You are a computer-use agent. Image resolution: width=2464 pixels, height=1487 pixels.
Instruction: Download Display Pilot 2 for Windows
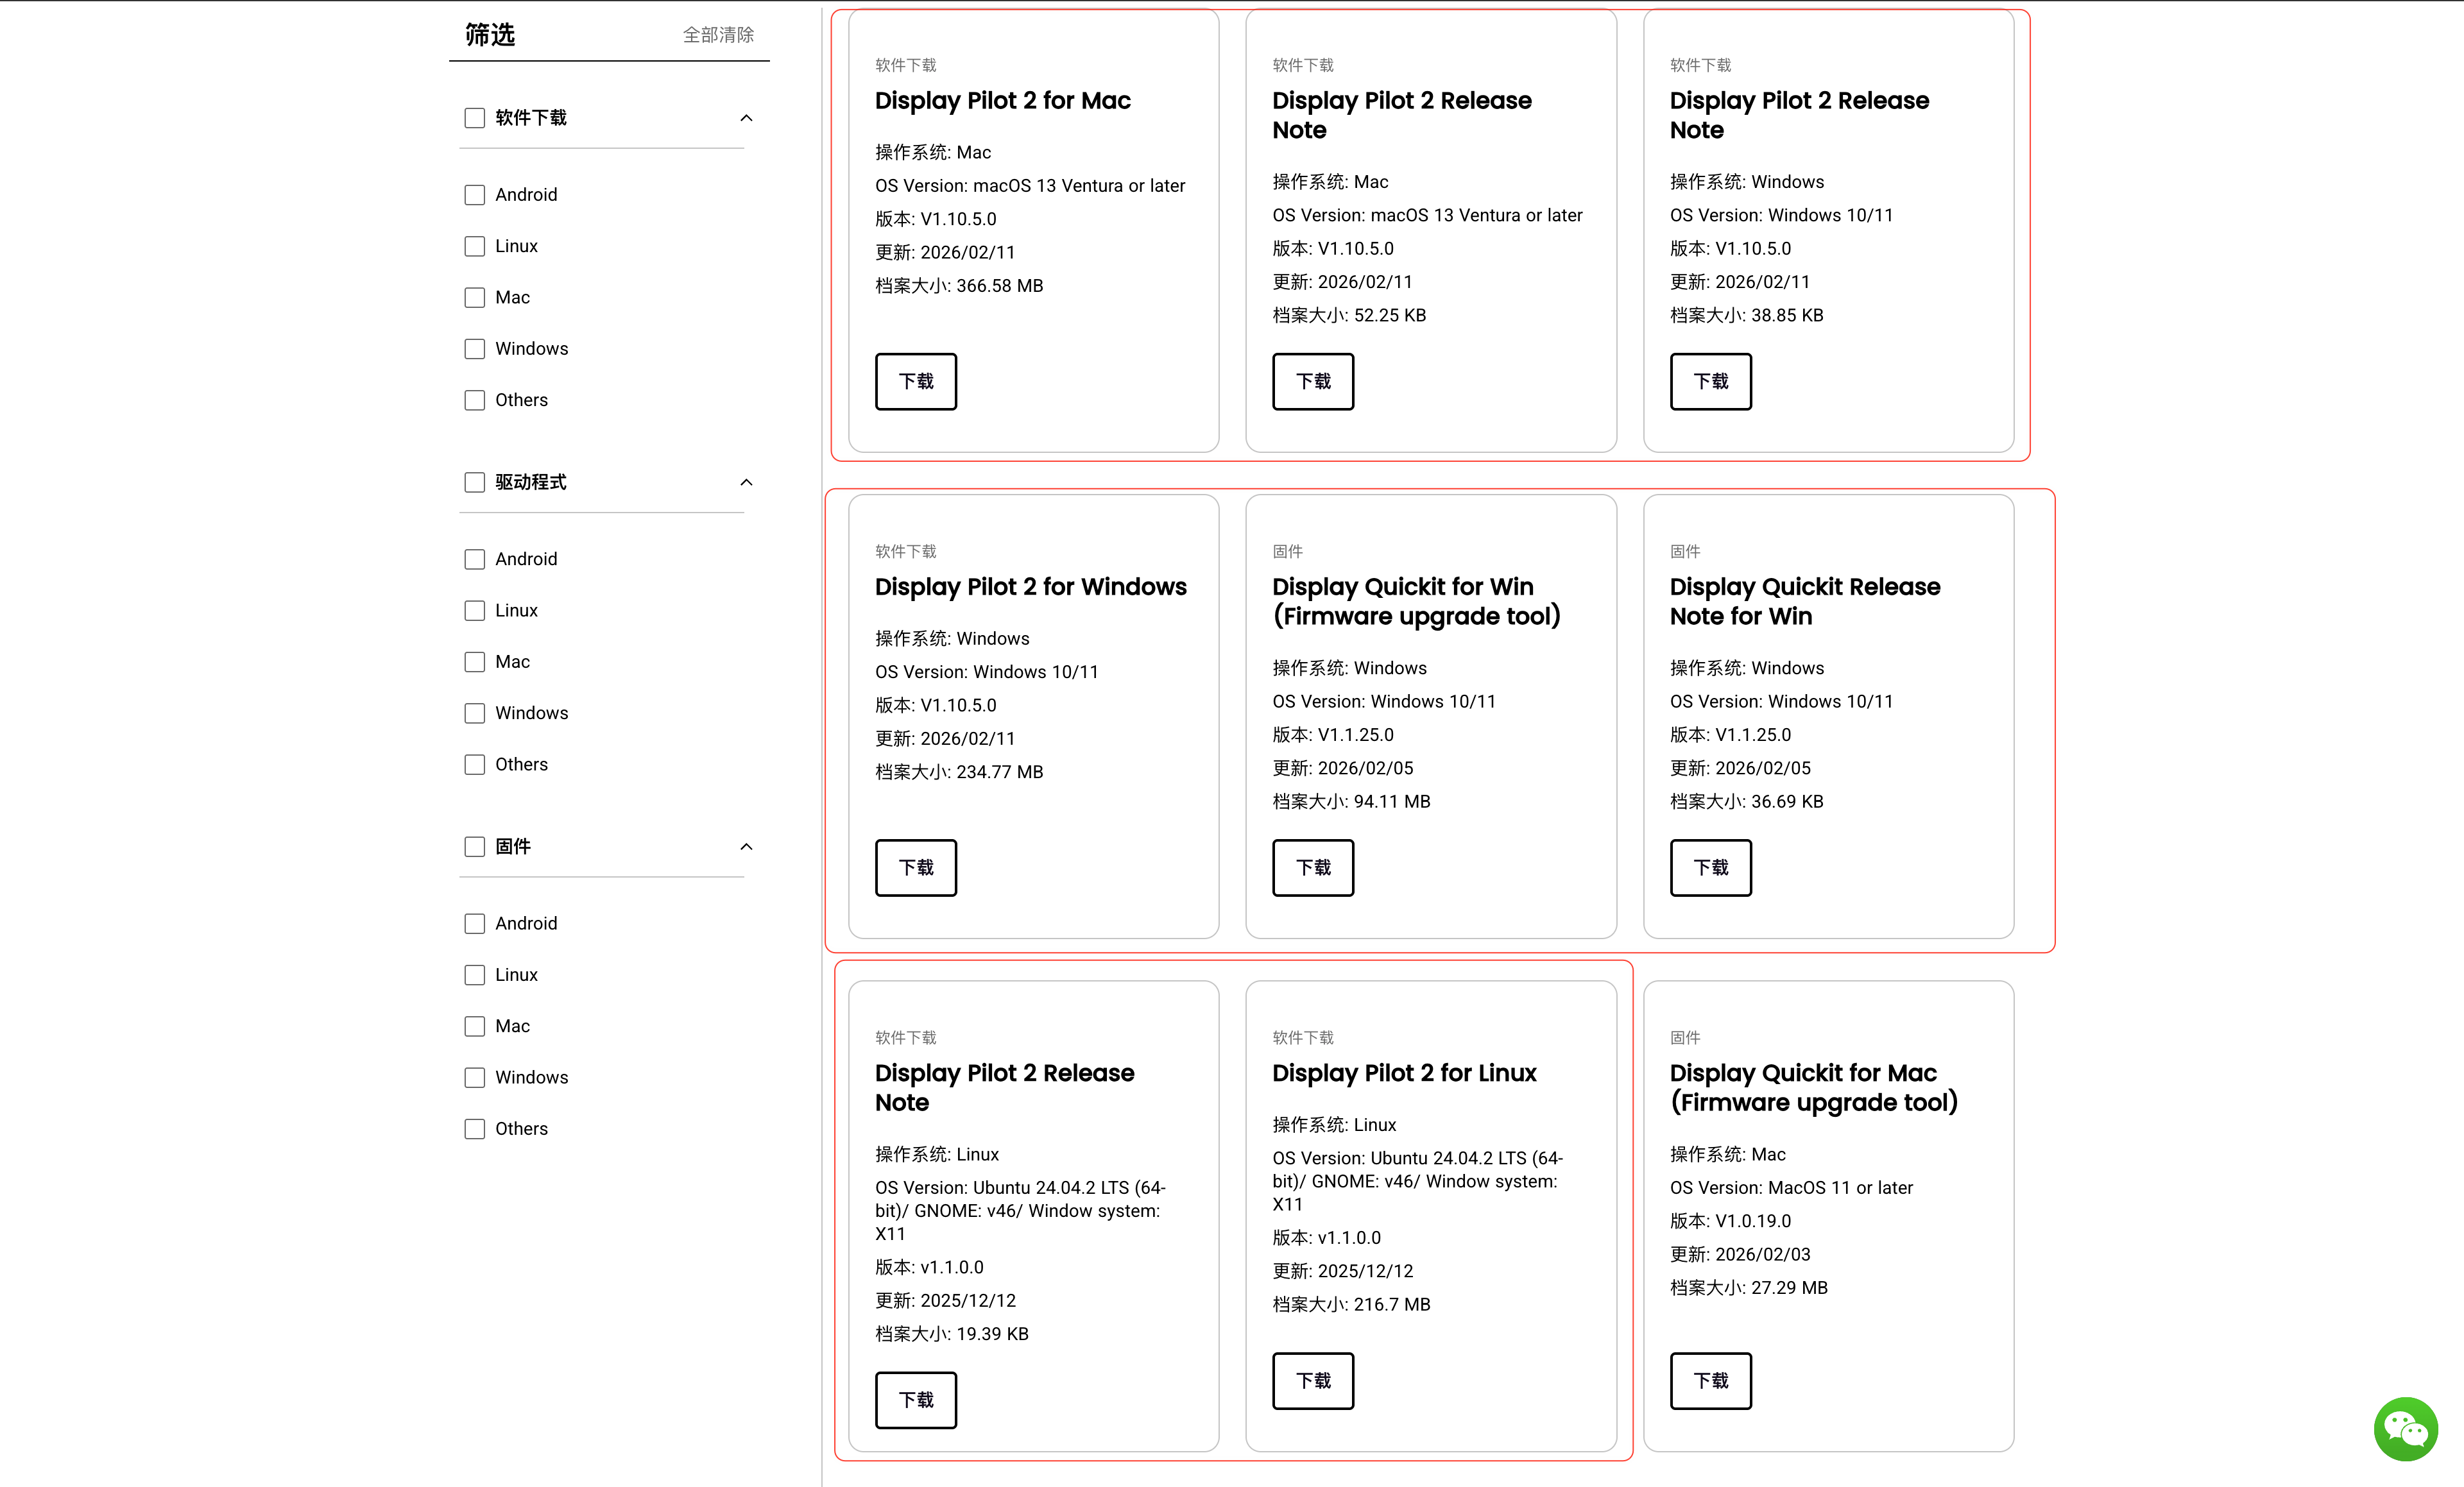point(915,867)
